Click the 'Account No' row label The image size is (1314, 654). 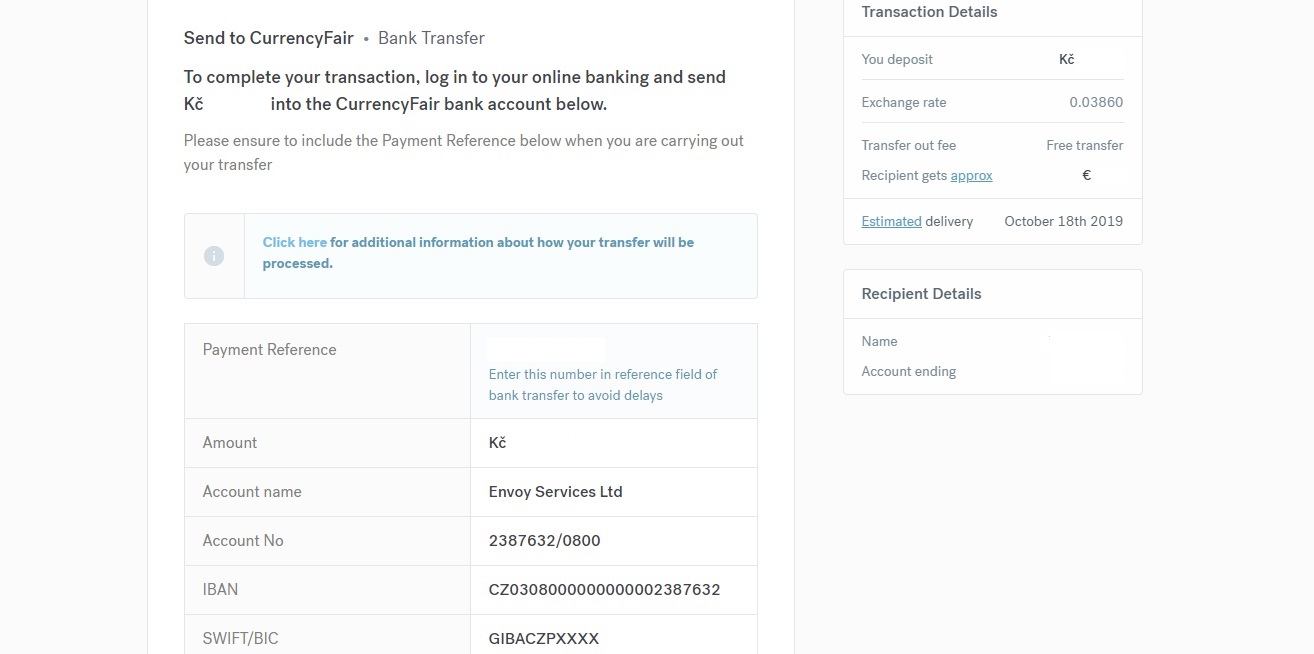click(243, 540)
